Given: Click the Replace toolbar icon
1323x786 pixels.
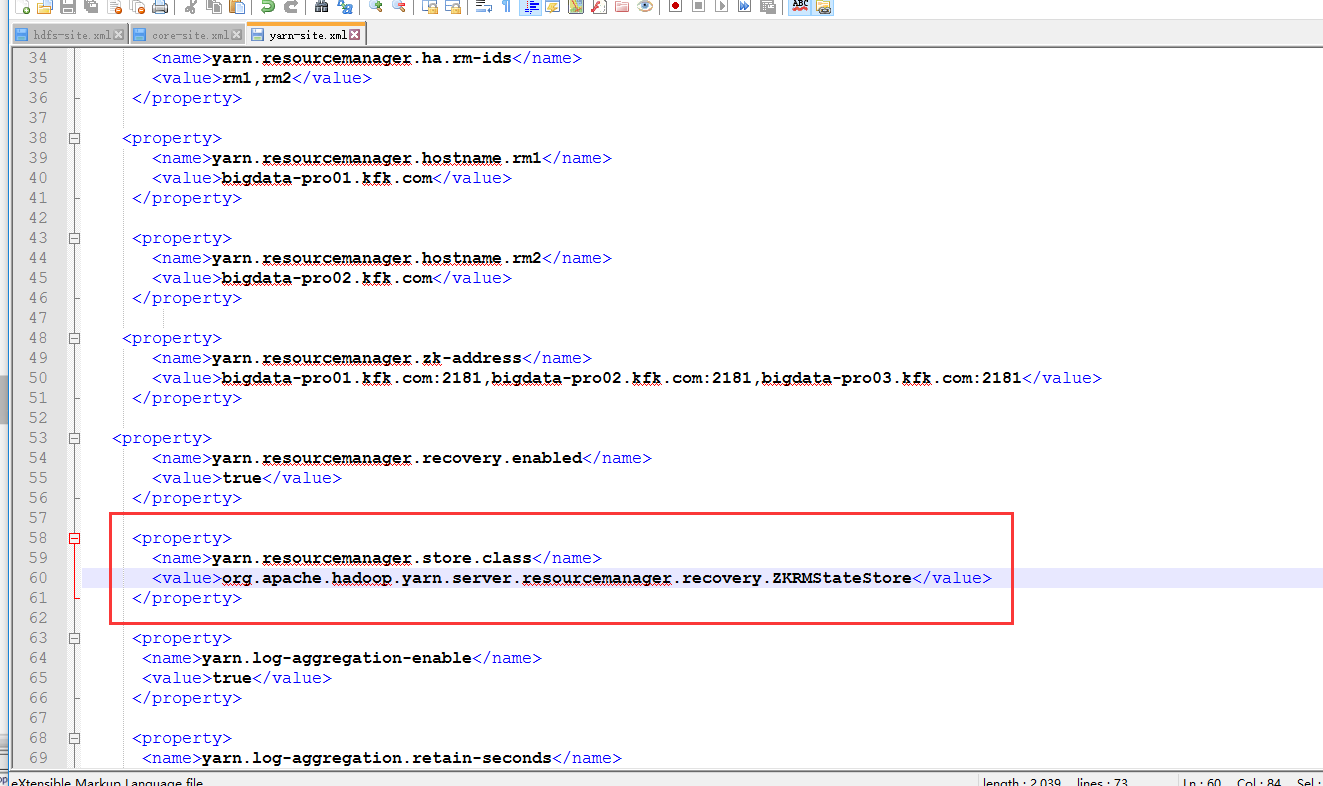Looking at the screenshot, I should [x=344, y=6].
